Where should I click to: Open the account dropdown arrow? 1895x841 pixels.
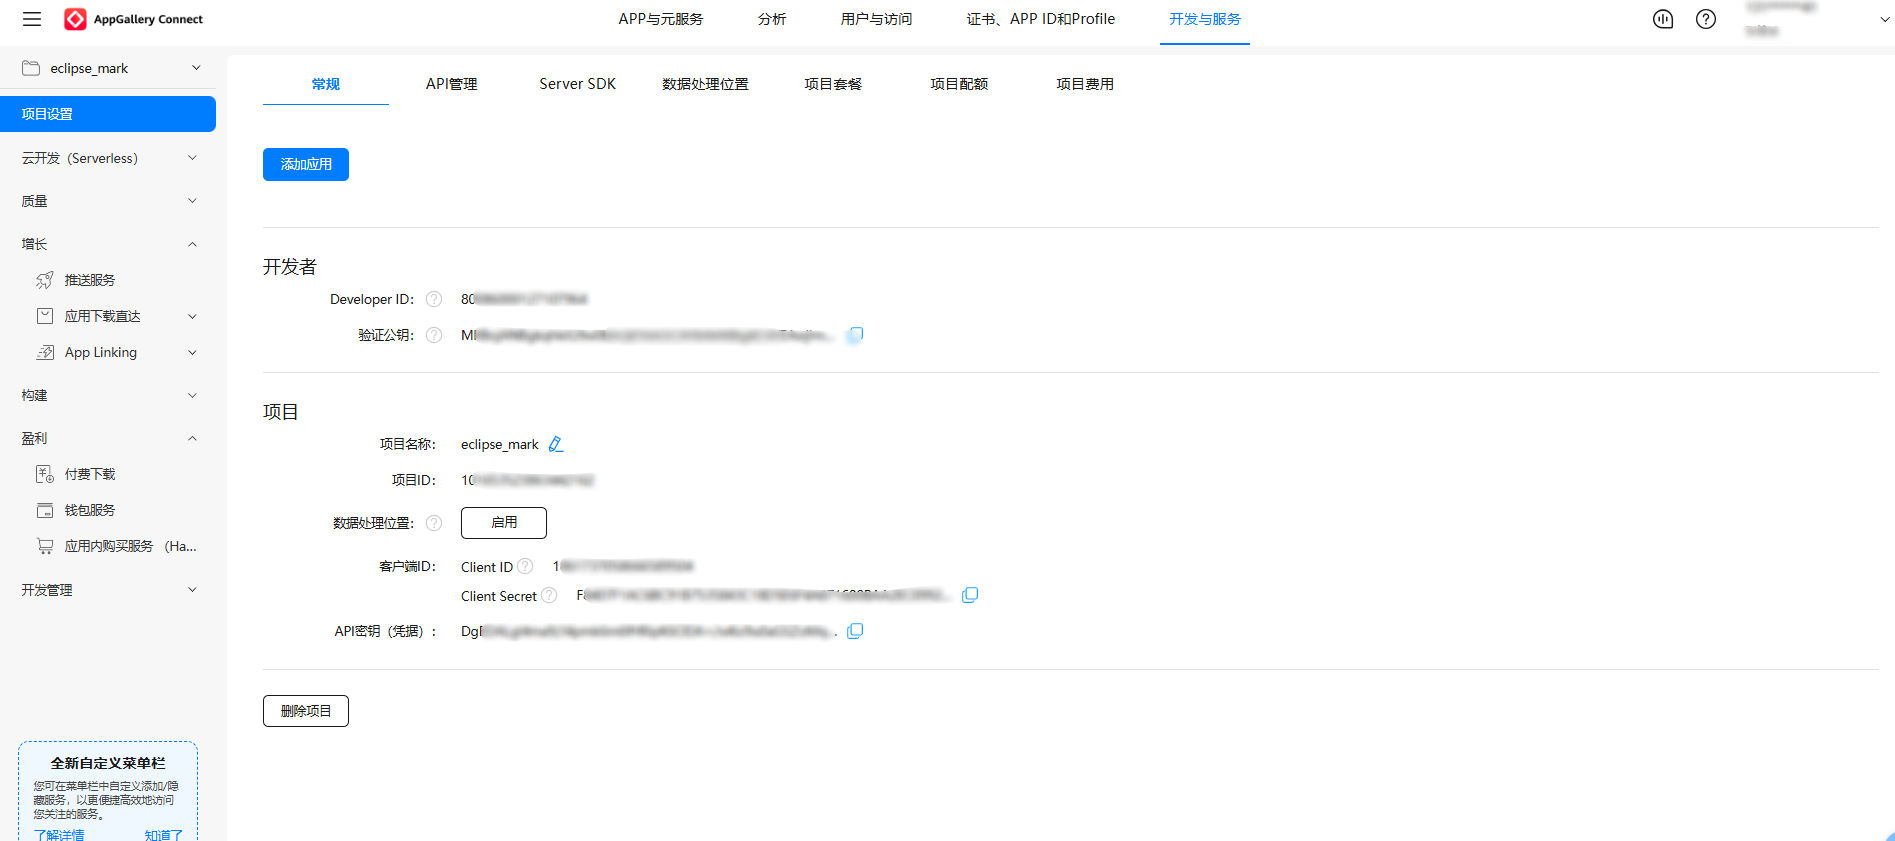pos(1885,19)
